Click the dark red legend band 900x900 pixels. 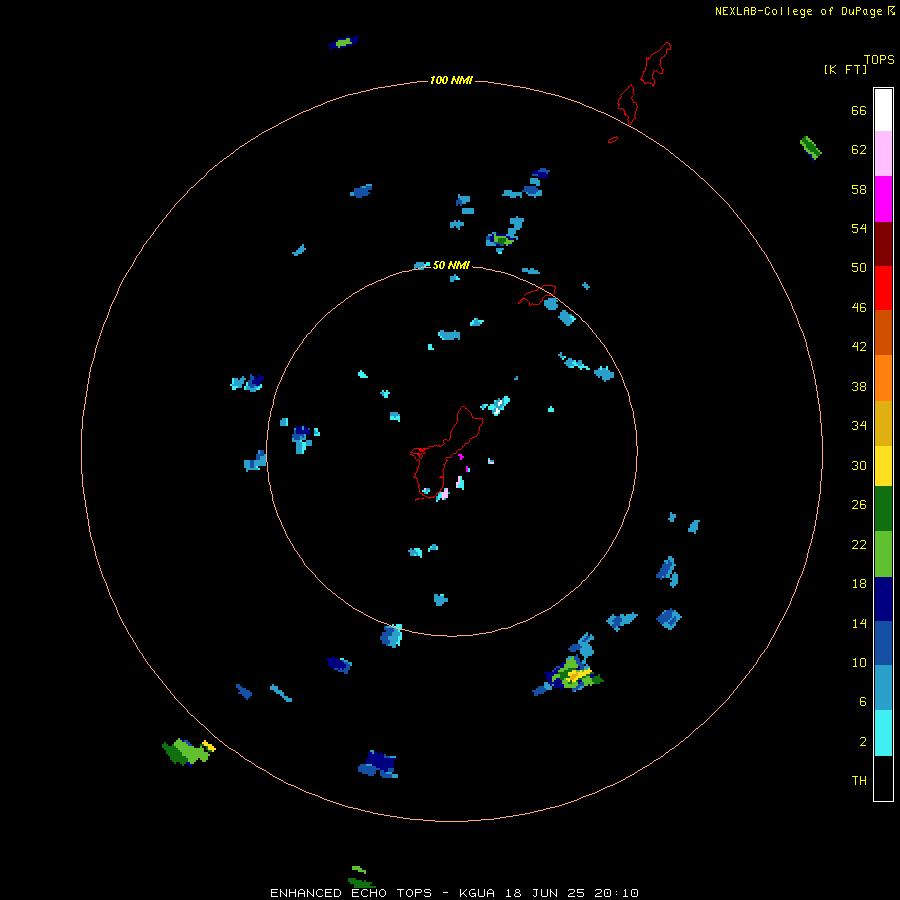coord(883,244)
